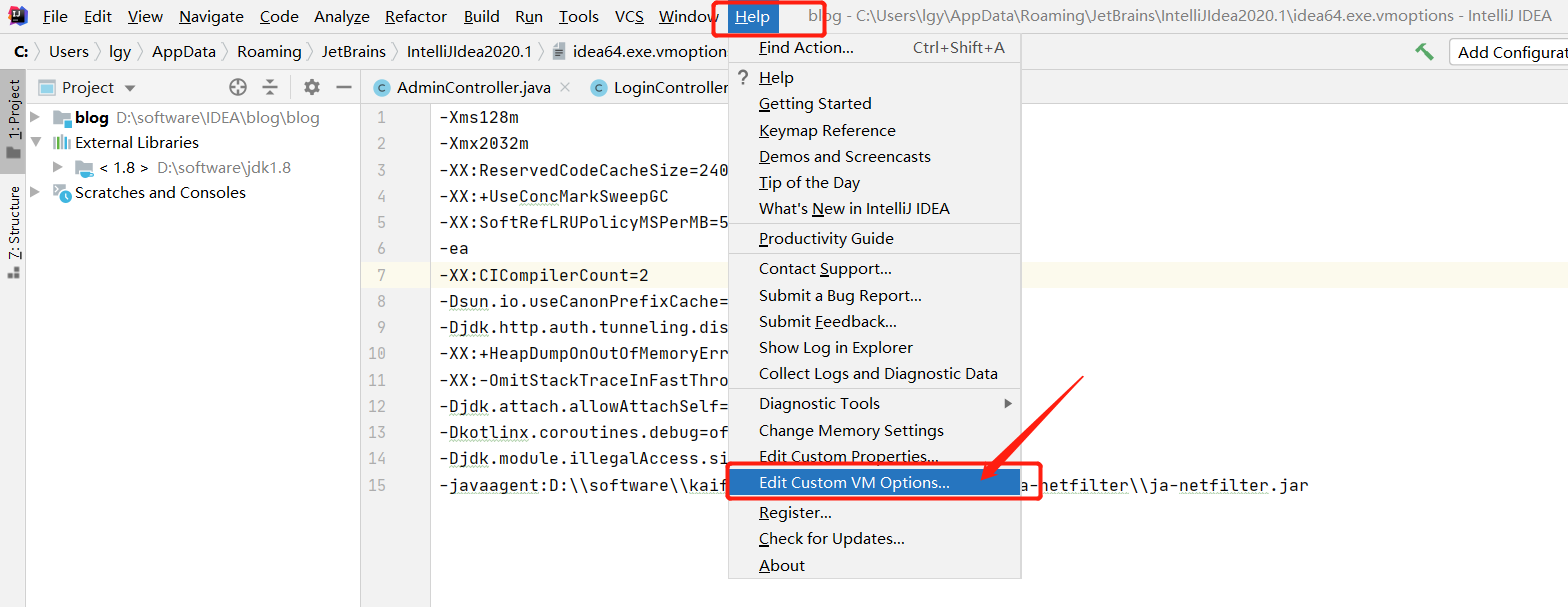The width and height of the screenshot is (1568, 607).
Task: Open Keymap Reference
Action: coord(874,131)
